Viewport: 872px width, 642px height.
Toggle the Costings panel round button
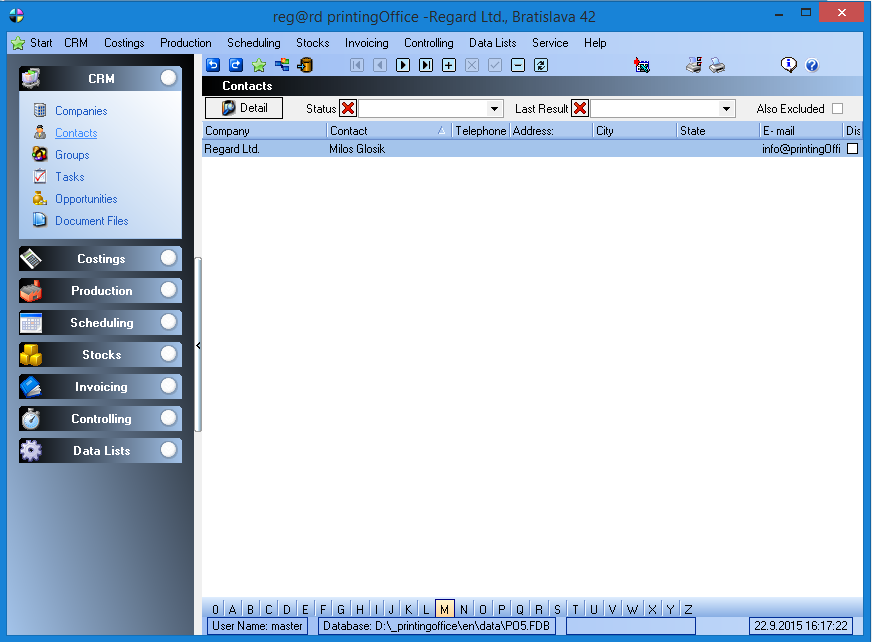pyautogui.click(x=168, y=258)
